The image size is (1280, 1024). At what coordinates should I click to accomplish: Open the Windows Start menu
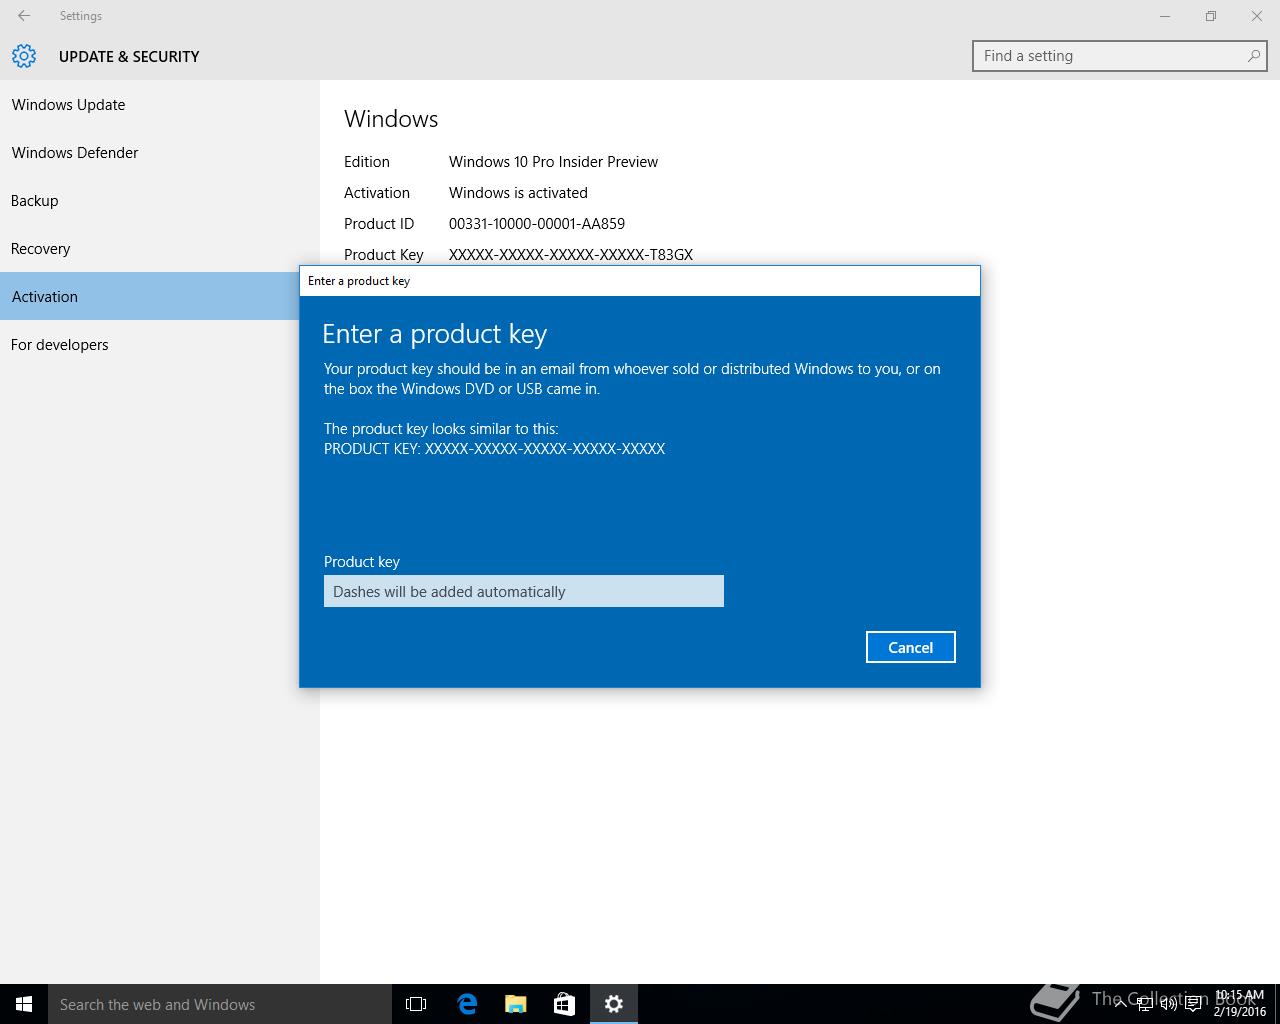click(24, 1004)
